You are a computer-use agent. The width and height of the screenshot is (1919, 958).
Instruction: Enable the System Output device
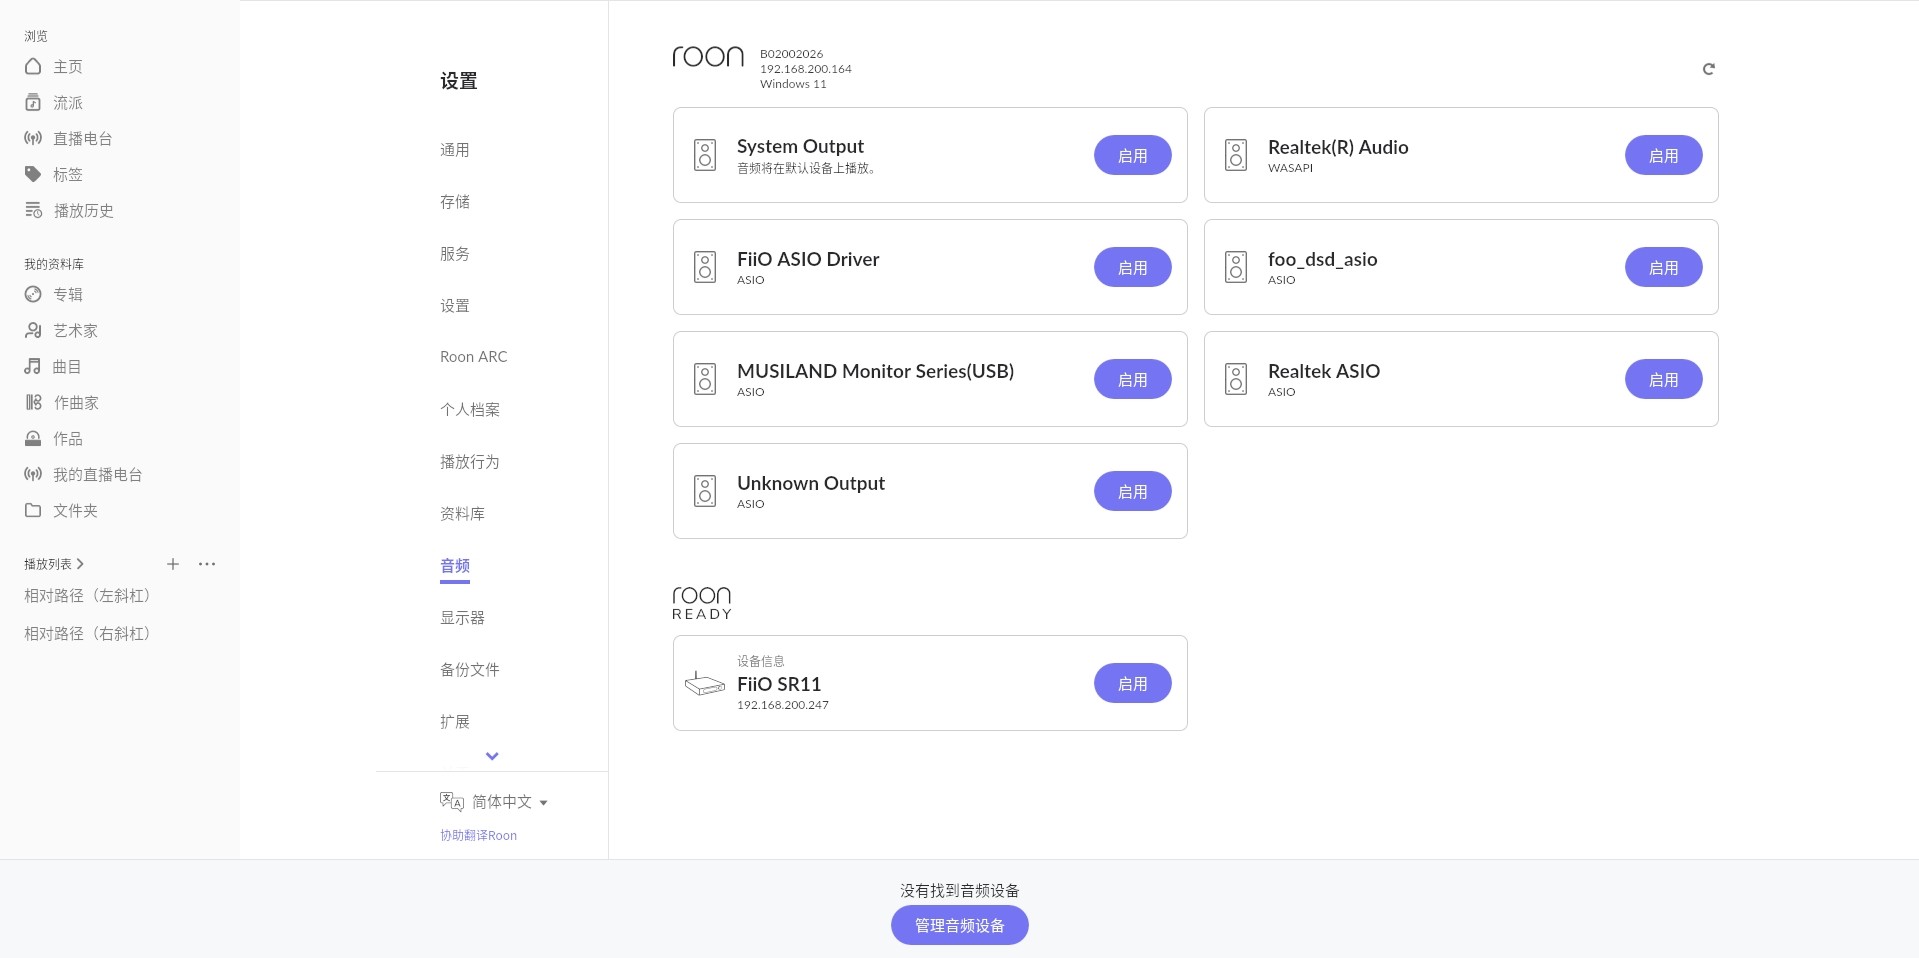[1132, 155]
